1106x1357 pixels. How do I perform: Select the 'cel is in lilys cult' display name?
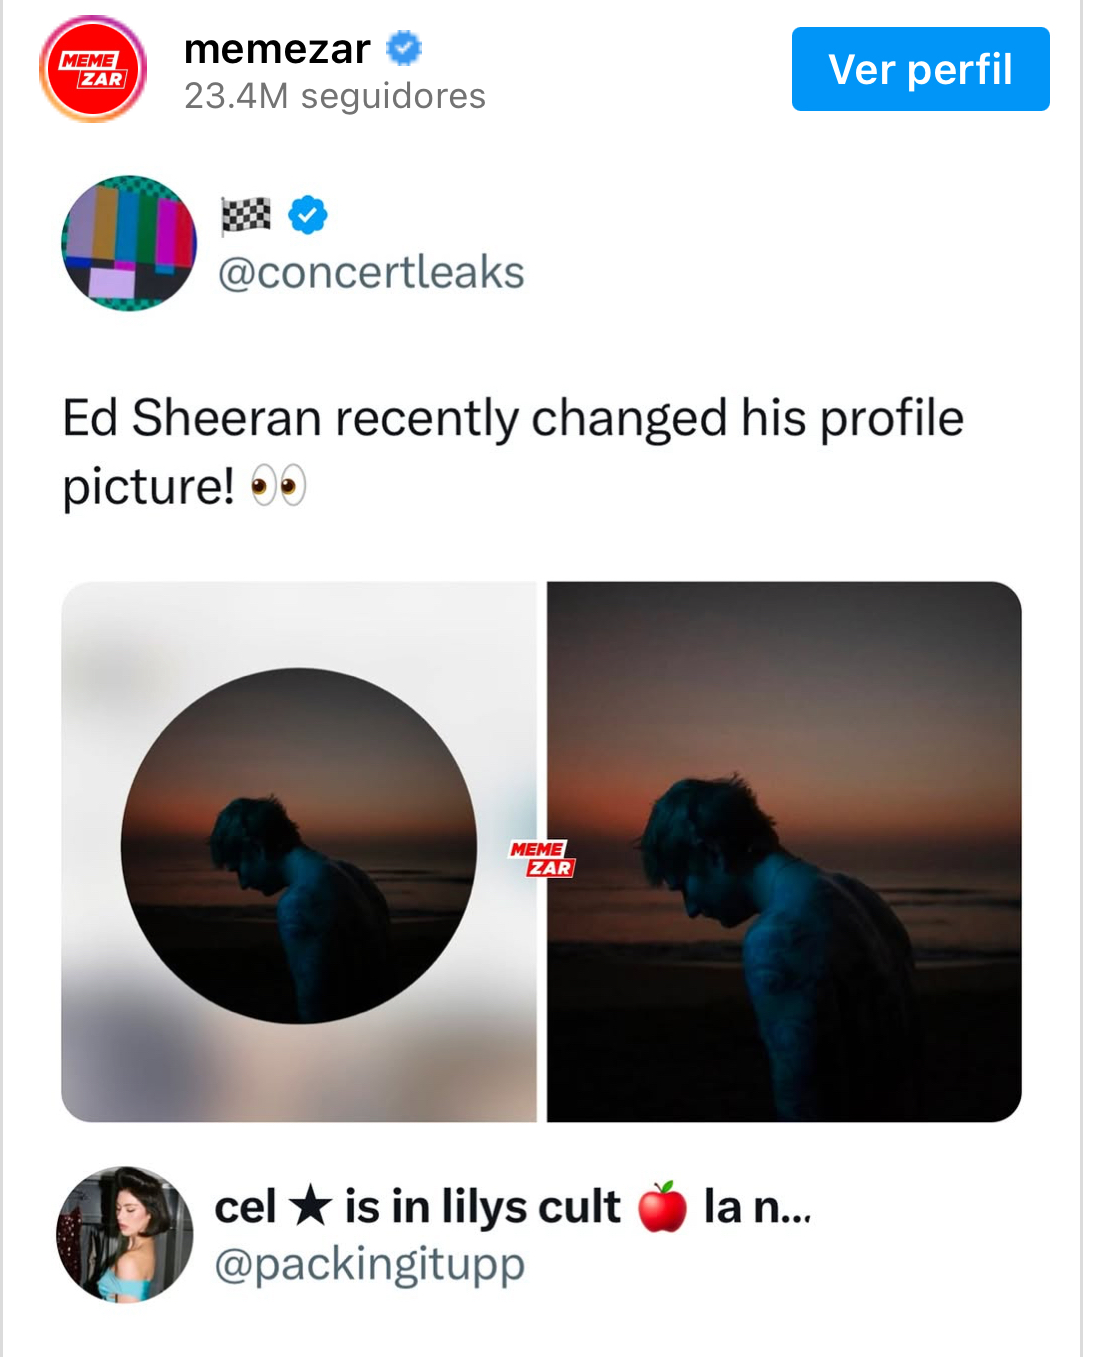(x=417, y=1206)
